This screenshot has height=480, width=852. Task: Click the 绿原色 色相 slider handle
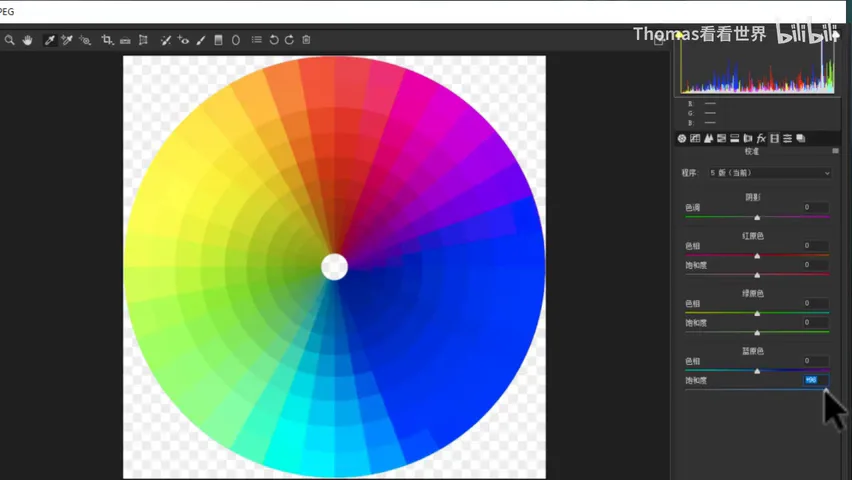tap(757, 313)
